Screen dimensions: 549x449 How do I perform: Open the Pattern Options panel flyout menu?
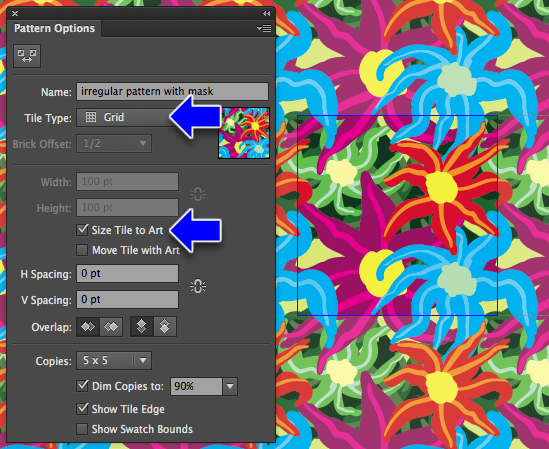coord(264,28)
